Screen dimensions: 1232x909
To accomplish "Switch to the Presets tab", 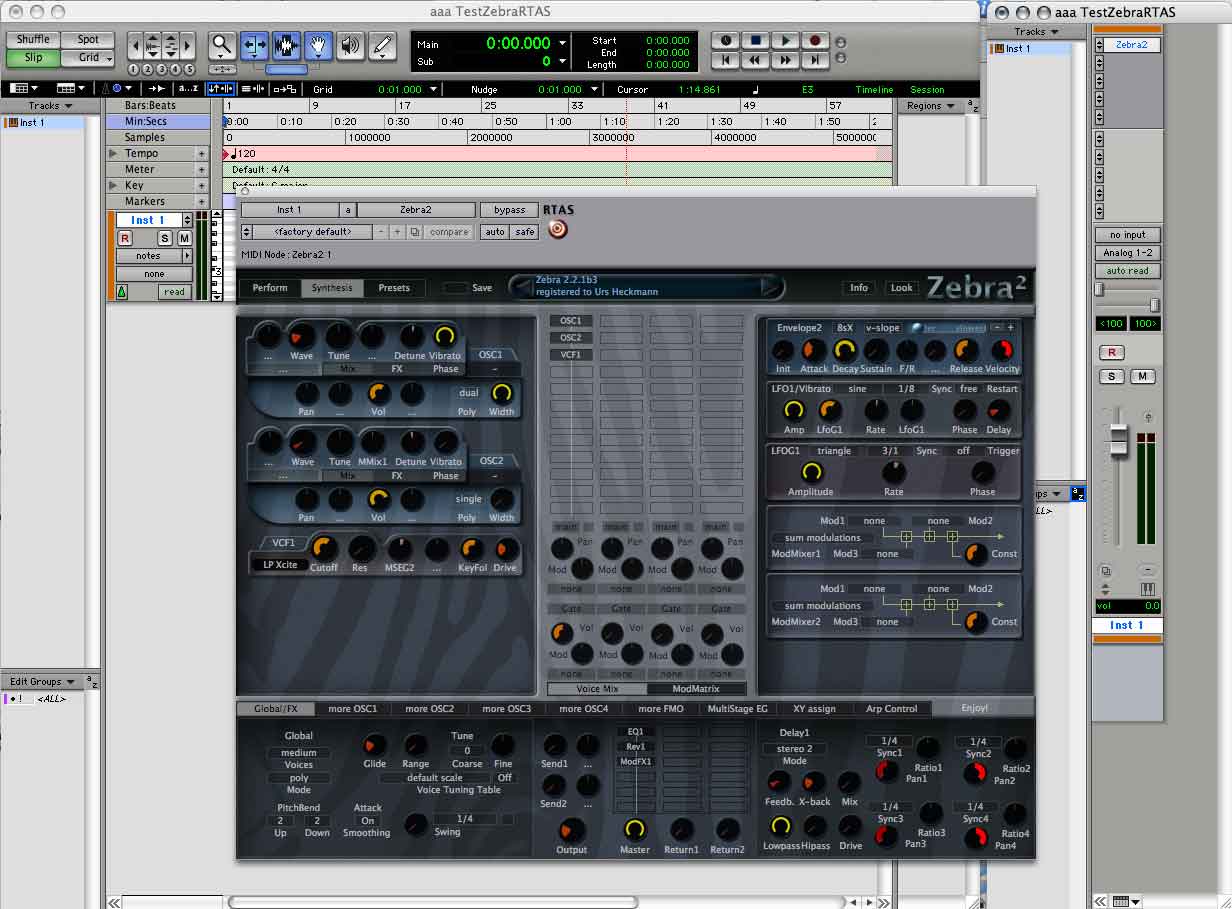I will tap(394, 288).
